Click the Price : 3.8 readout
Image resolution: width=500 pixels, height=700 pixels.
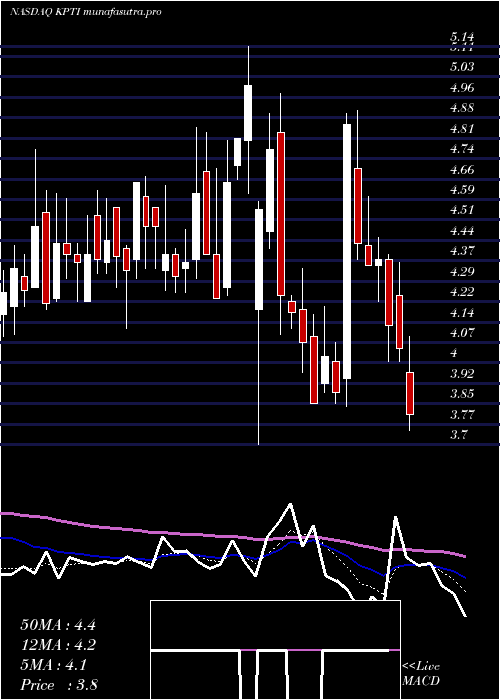pyautogui.click(x=59, y=685)
